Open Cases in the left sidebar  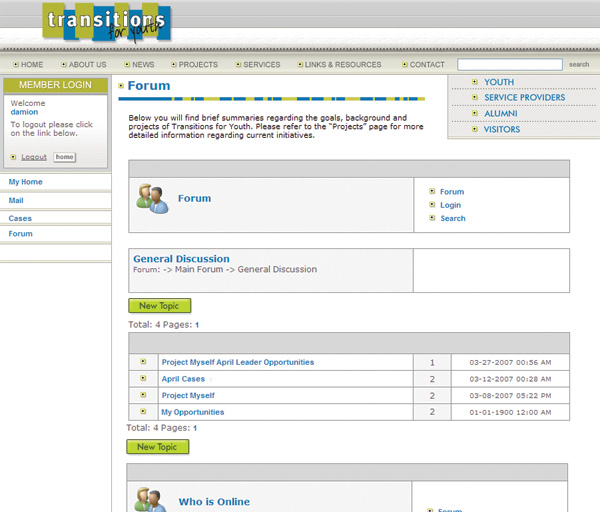20,218
